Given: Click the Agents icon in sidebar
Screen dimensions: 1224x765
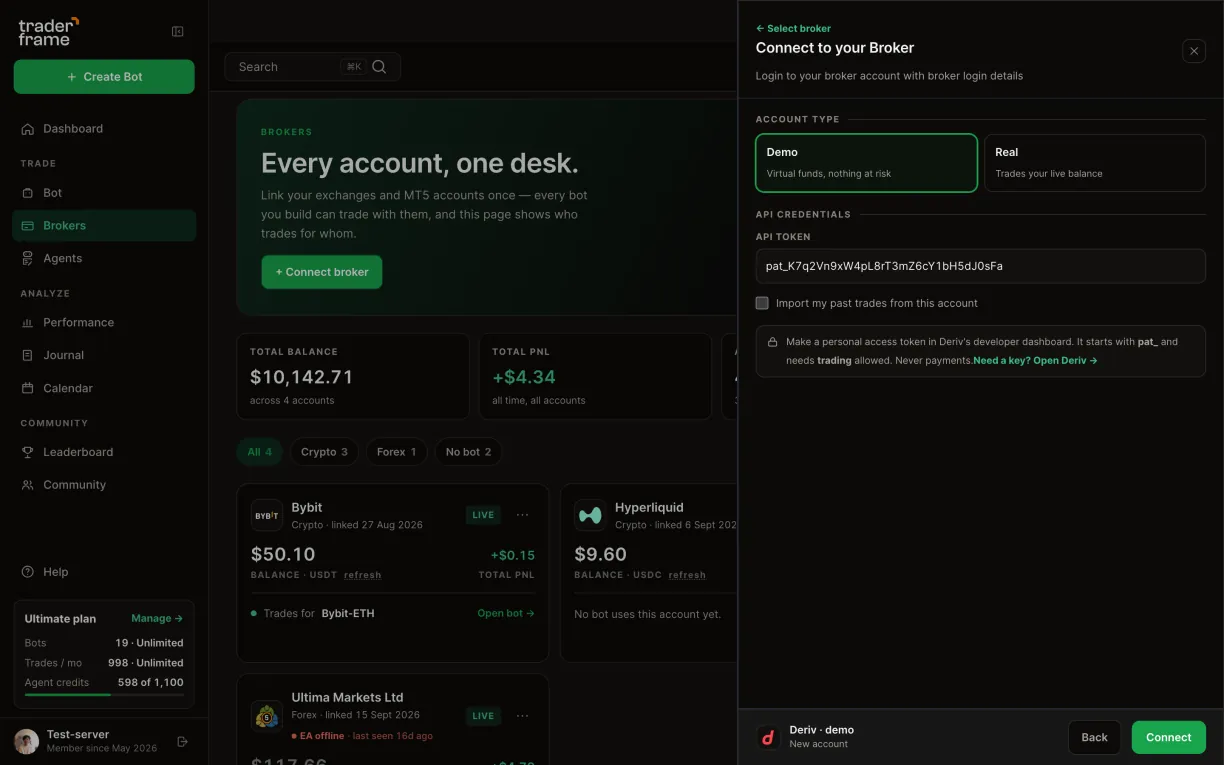Looking at the screenshot, I should point(28,258).
